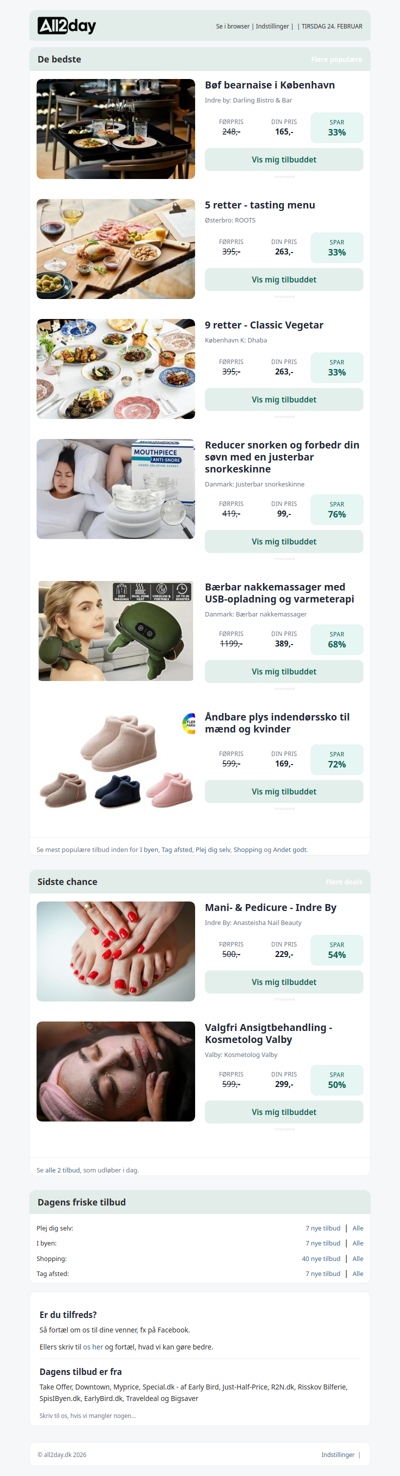
Task: Click footer Indstillinger link
Action: click(338, 1455)
